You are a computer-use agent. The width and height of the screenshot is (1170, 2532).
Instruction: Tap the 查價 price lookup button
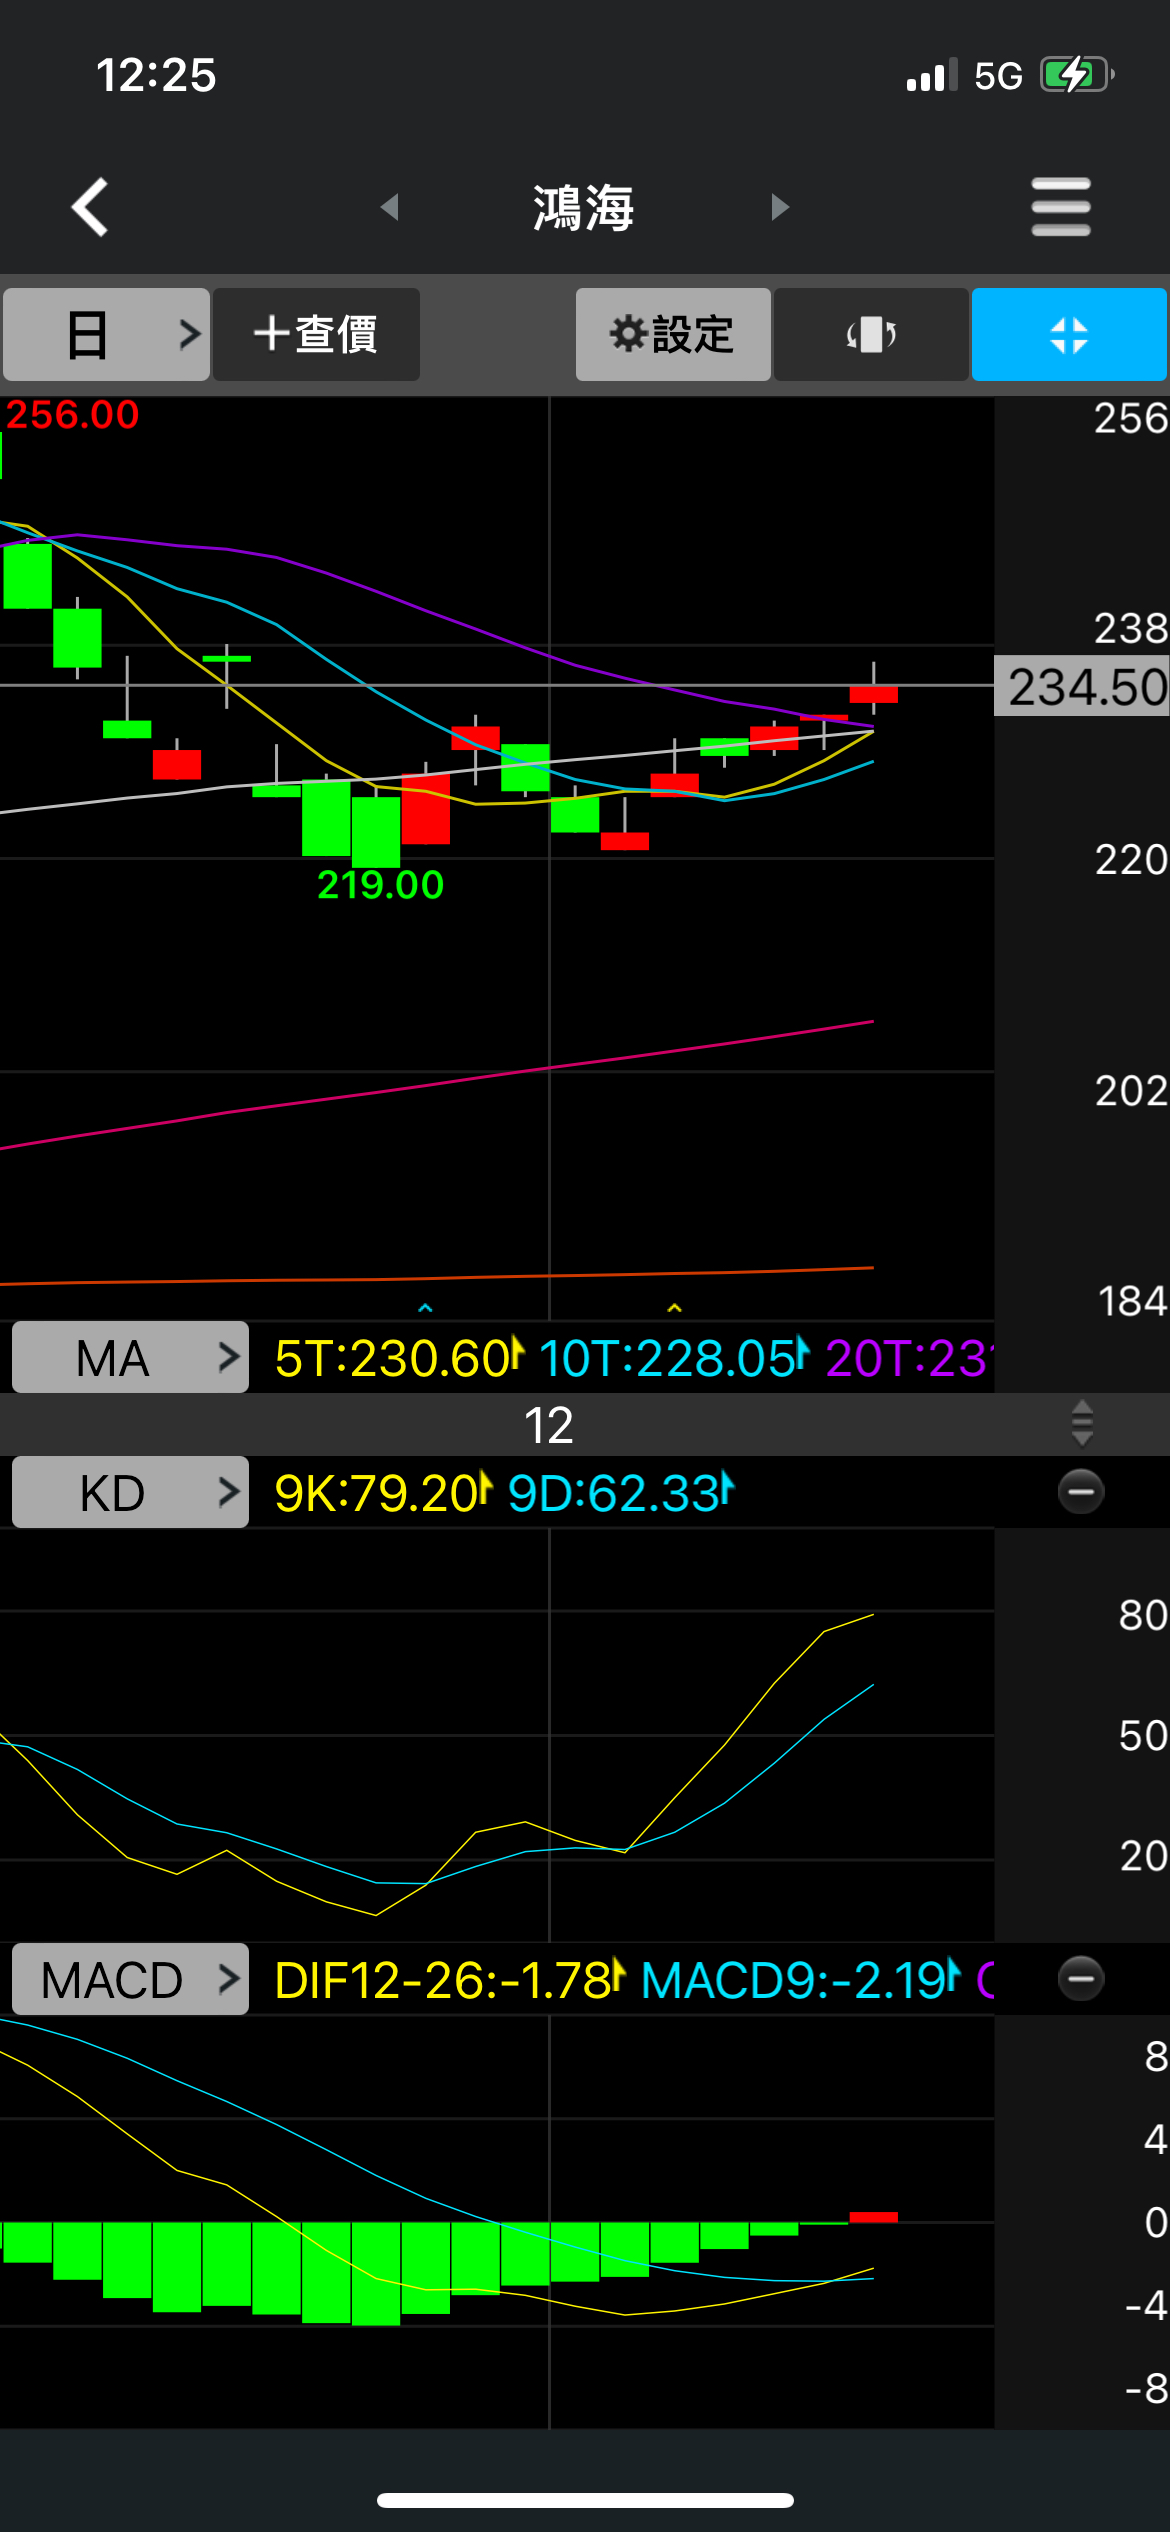[x=316, y=334]
